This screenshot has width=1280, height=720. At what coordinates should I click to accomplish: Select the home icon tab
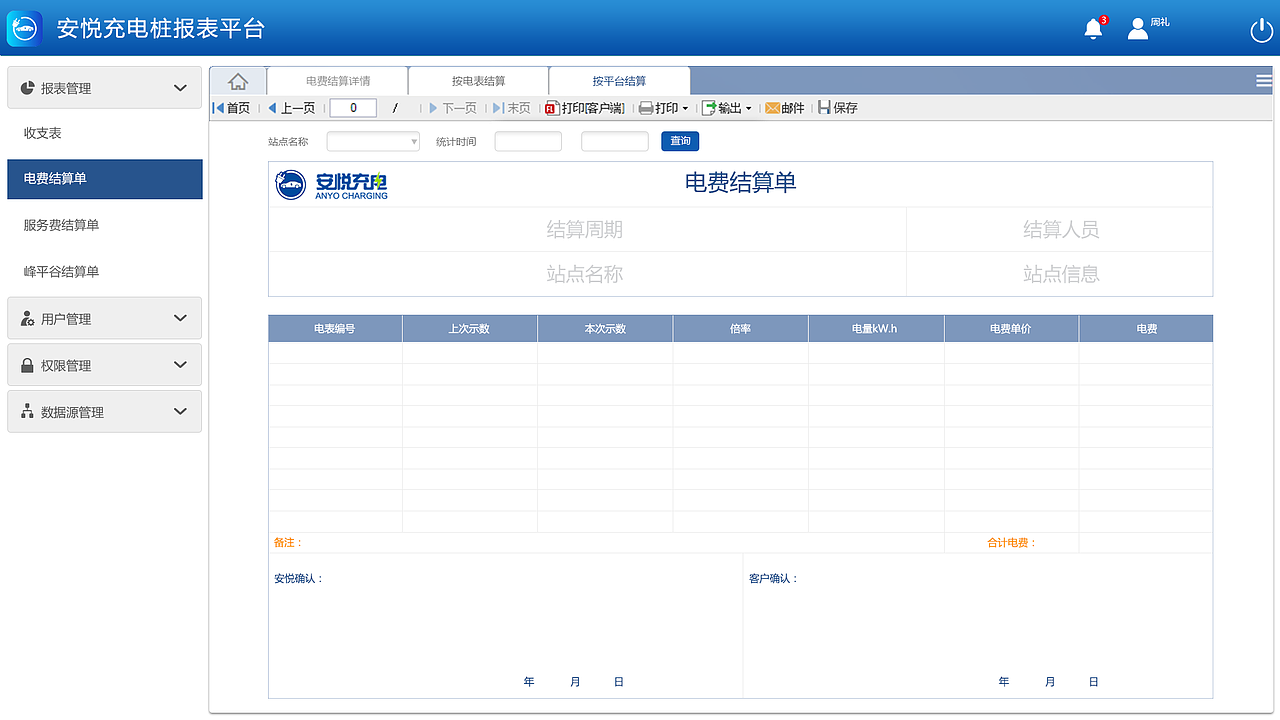(237, 80)
